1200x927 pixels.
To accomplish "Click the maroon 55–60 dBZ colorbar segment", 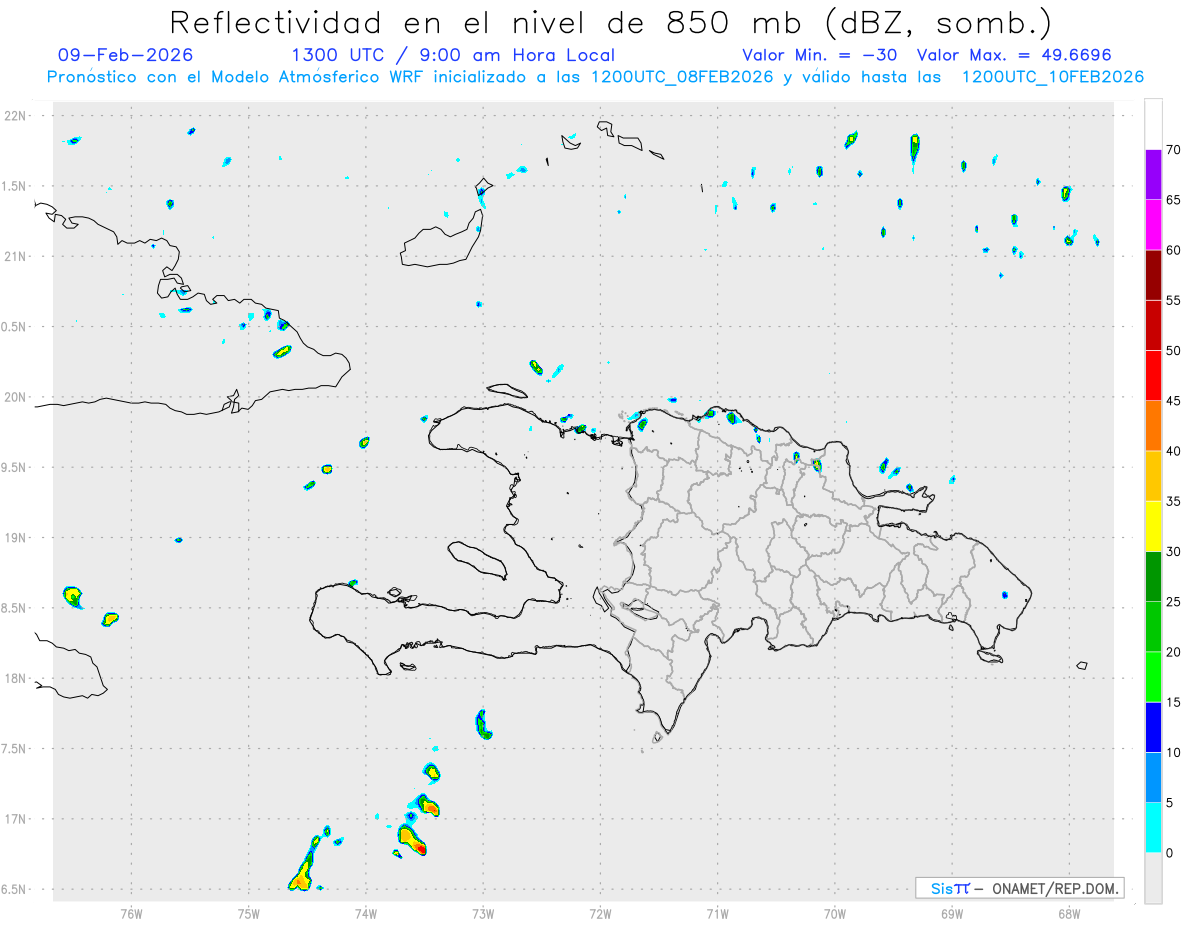I will [x=1153, y=275].
